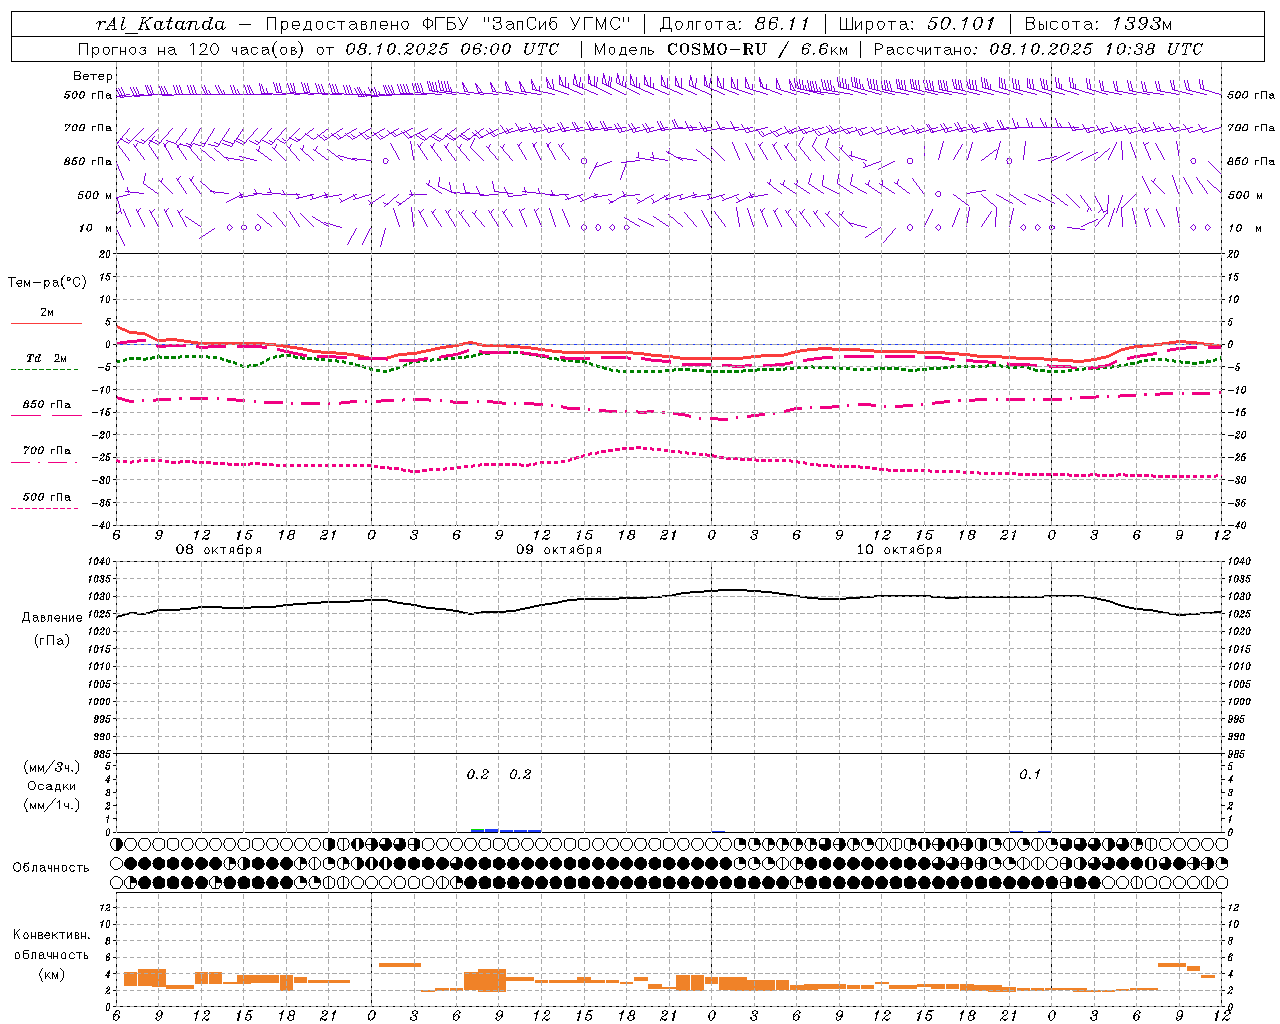Click the forecast start time 08.10.2025 06:00 UTC
This screenshot has height=1024, width=1280.
pos(452,49)
